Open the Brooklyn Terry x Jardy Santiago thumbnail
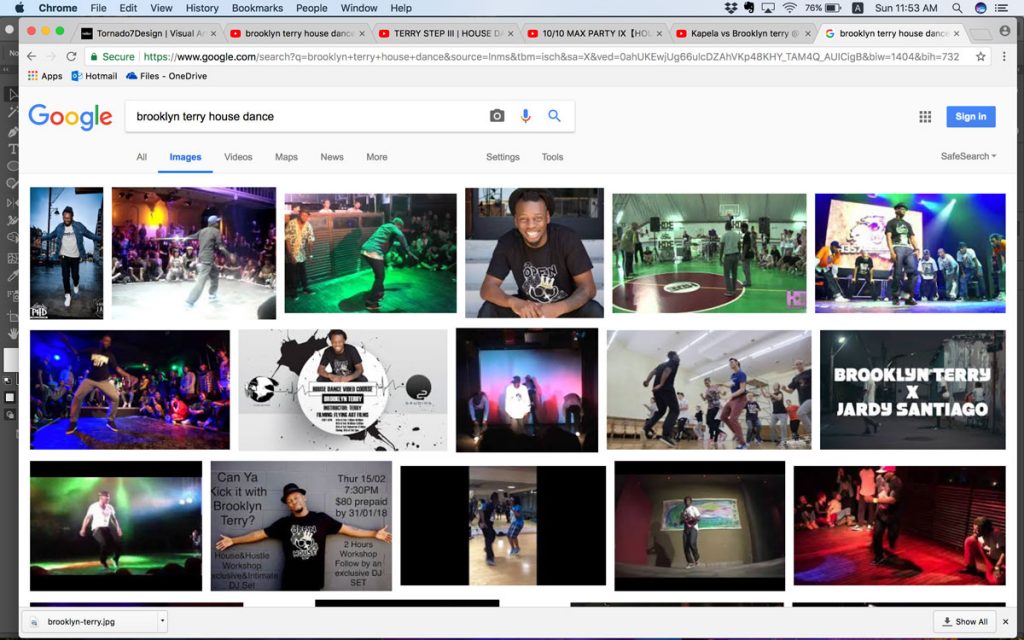This screenshot has width=1024, height=640. 912,390
